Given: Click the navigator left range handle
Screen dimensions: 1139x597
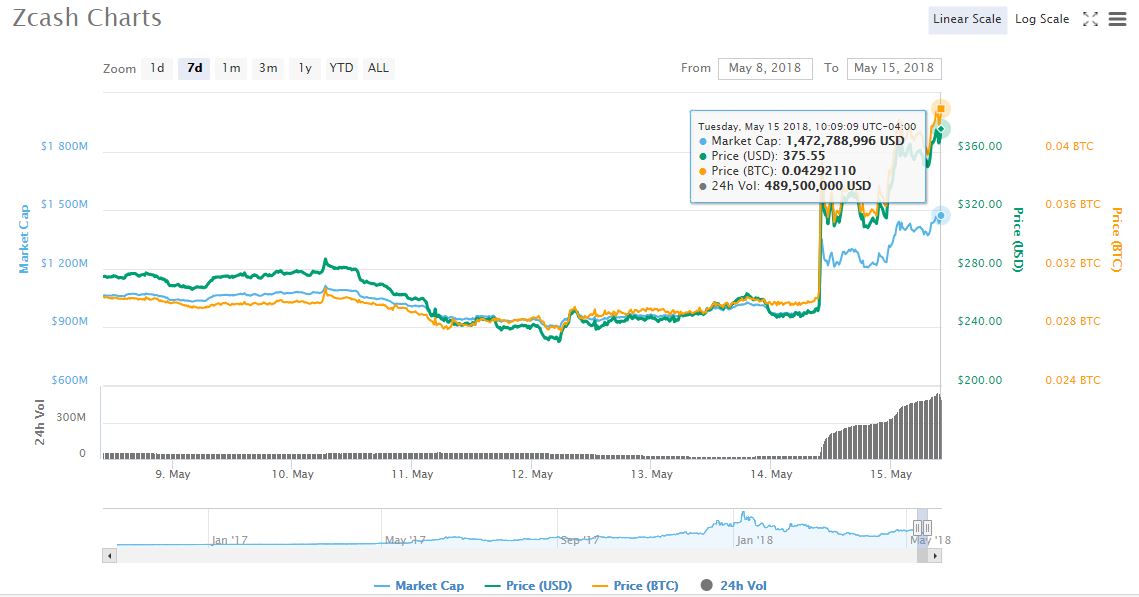Looking at the screenshot, I should [x=917, y=528].
